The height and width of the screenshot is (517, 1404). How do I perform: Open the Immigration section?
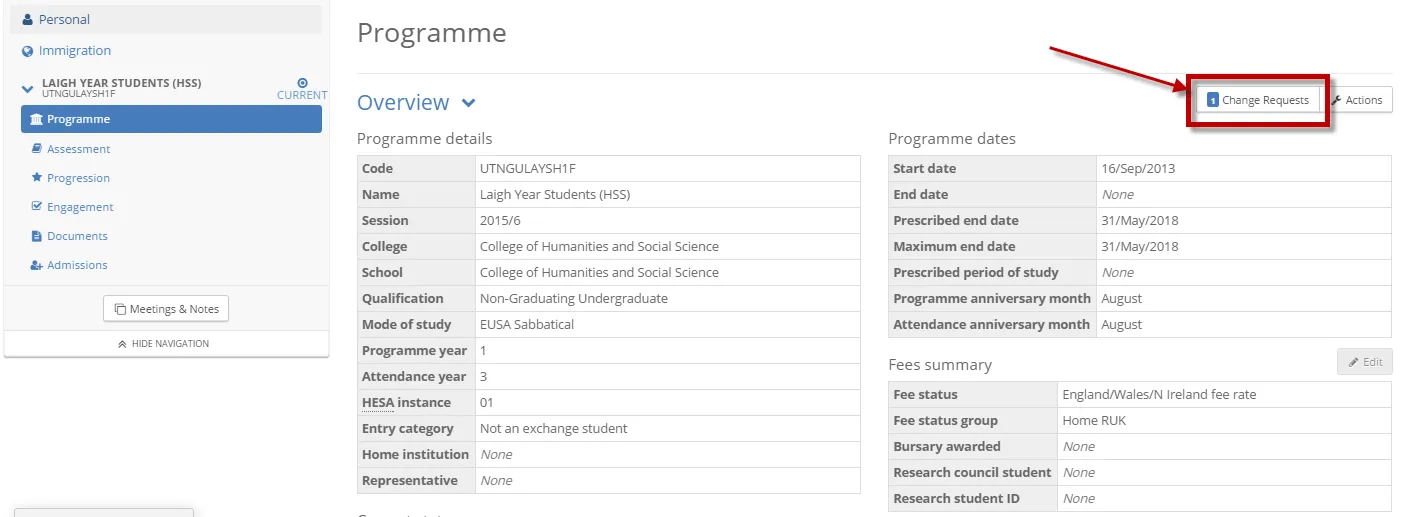tap(75, 51)
